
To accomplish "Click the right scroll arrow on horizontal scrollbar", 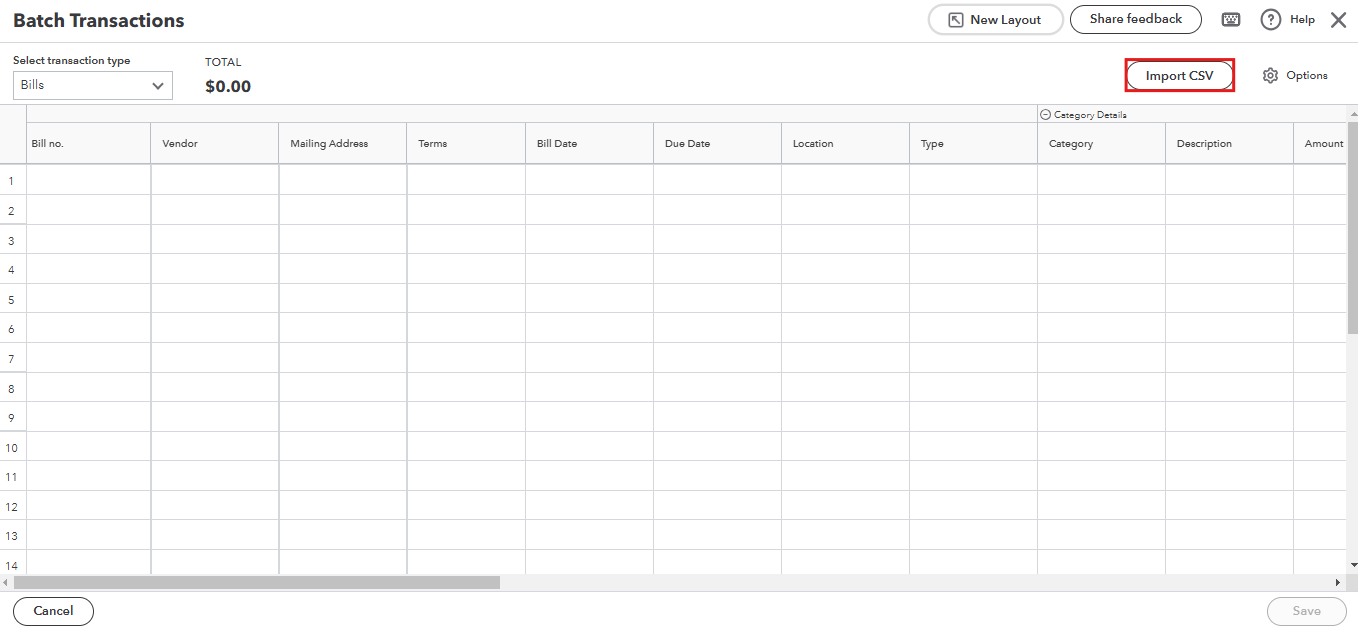I will pyautogui.click(x=1340, y=581).
